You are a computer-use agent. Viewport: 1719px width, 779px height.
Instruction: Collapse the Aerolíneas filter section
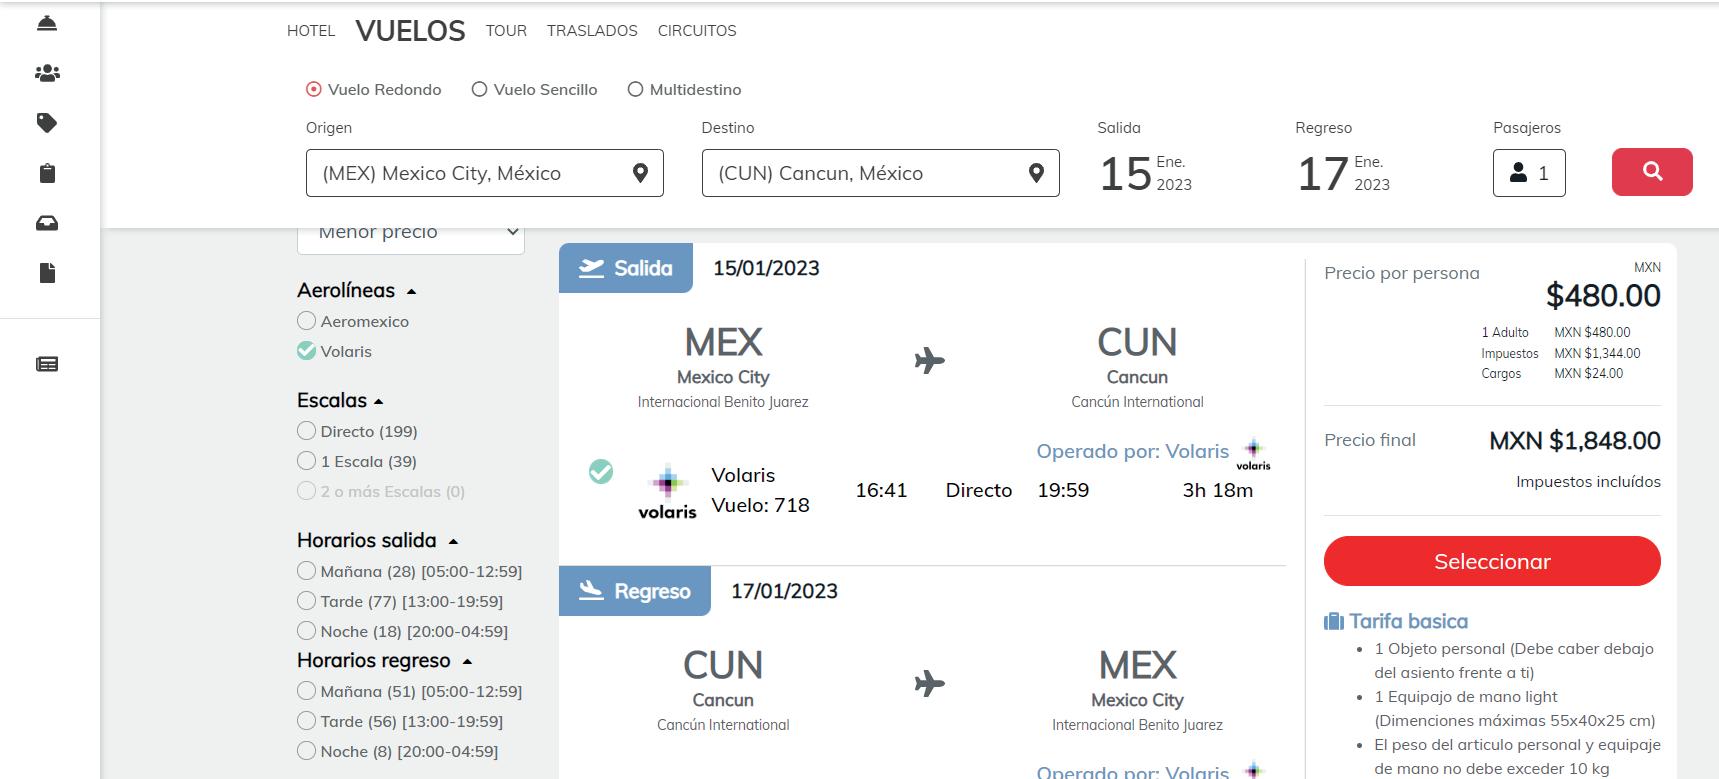click(x=411, y=291)
